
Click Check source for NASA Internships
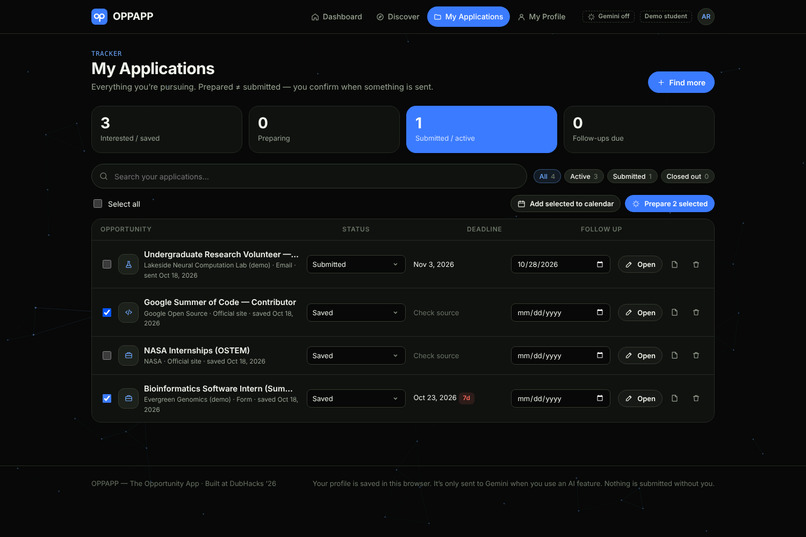click(x=436, y=356)
